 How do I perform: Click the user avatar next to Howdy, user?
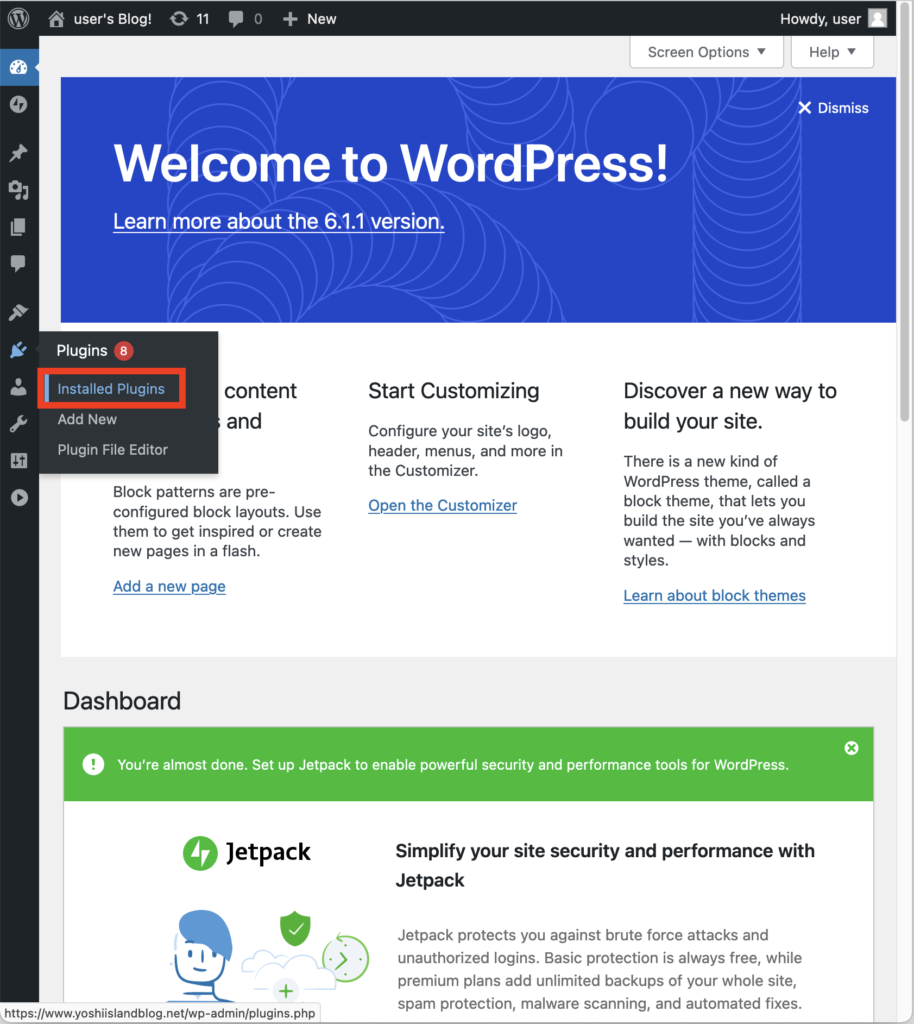pos(877,18)
